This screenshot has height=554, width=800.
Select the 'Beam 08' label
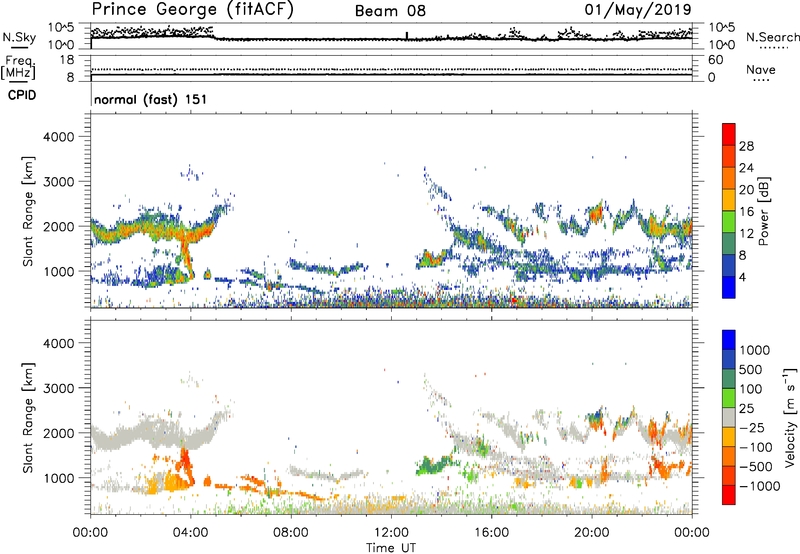pyautogui.click(x=390, y=11)
